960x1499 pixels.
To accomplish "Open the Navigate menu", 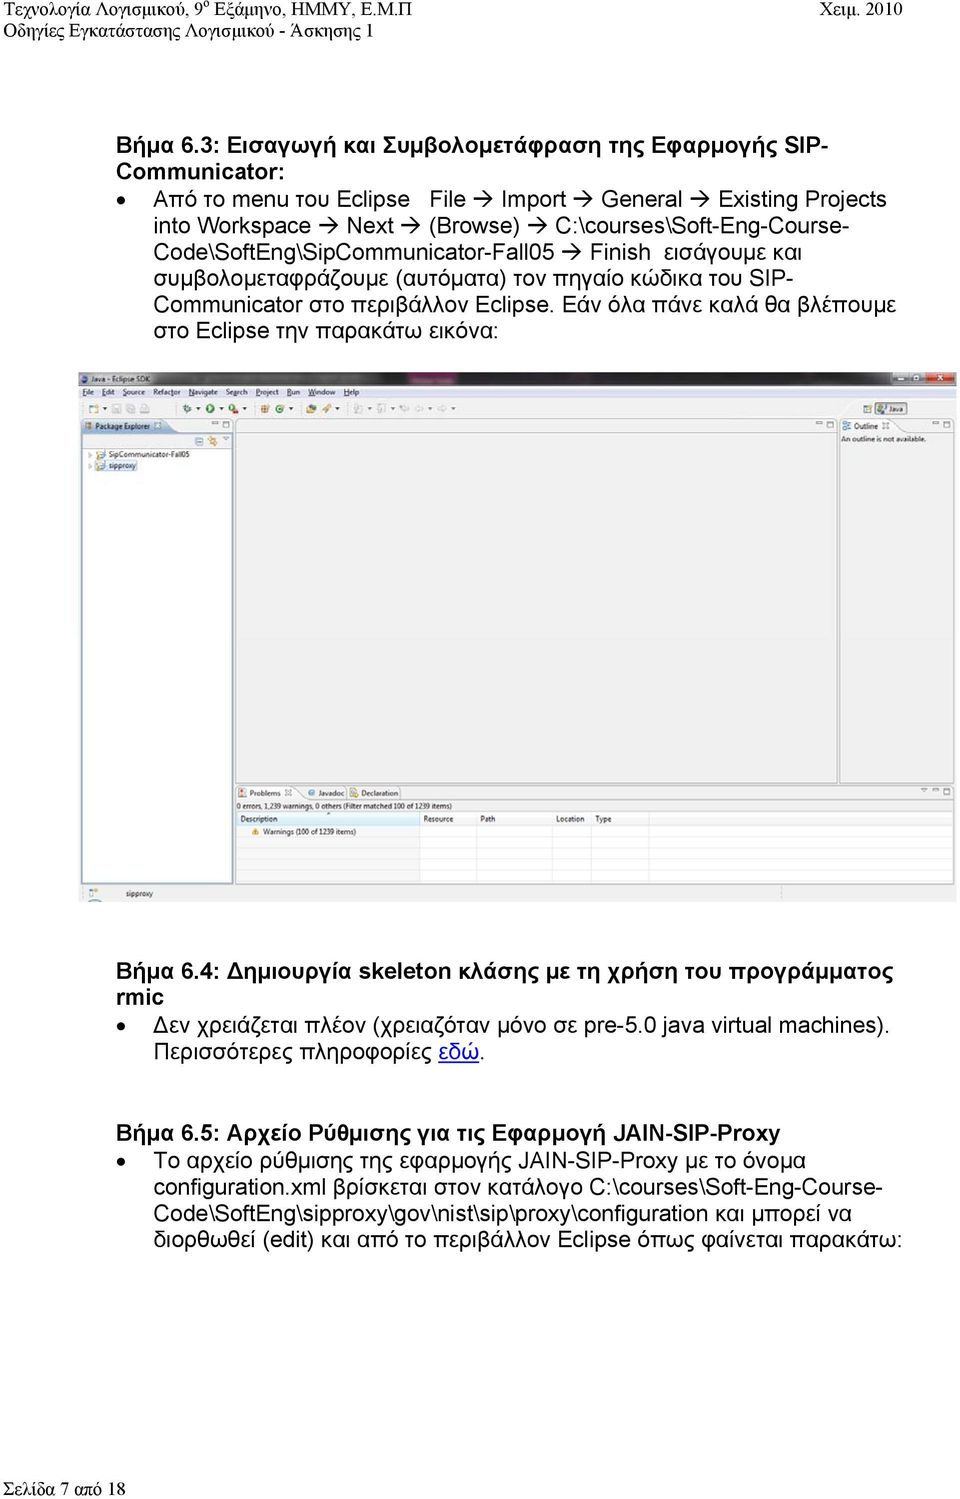I will (203, 392).
